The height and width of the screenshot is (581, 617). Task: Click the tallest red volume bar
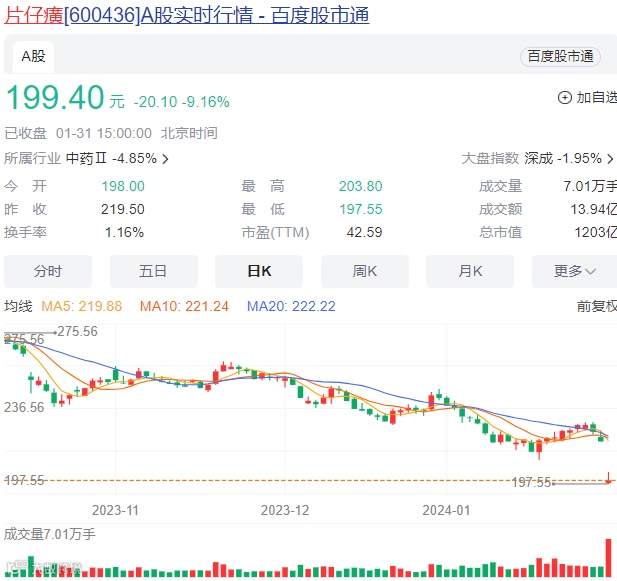(608, 558)
